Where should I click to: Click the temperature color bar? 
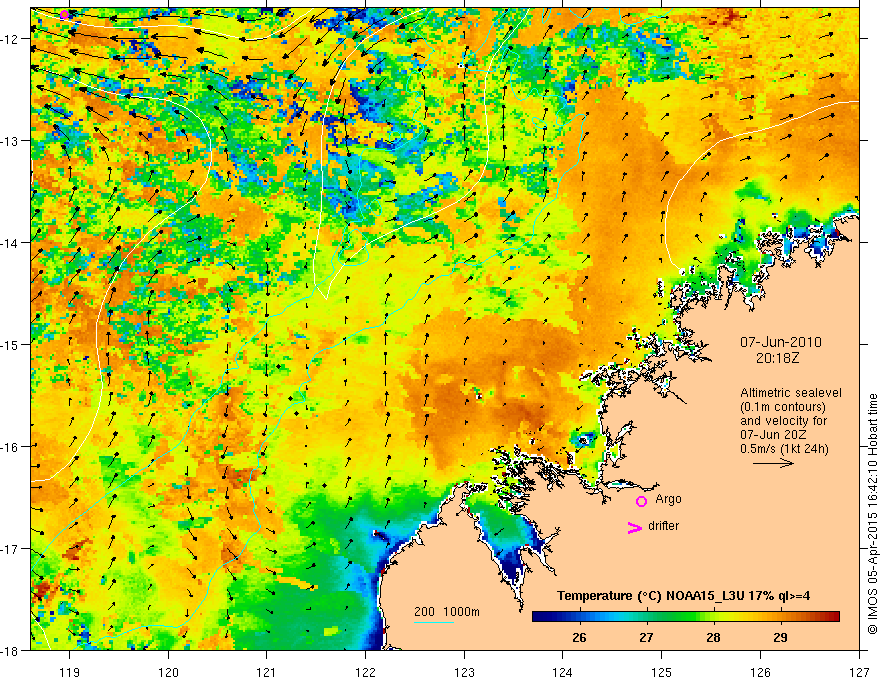[x=686, y=616]
